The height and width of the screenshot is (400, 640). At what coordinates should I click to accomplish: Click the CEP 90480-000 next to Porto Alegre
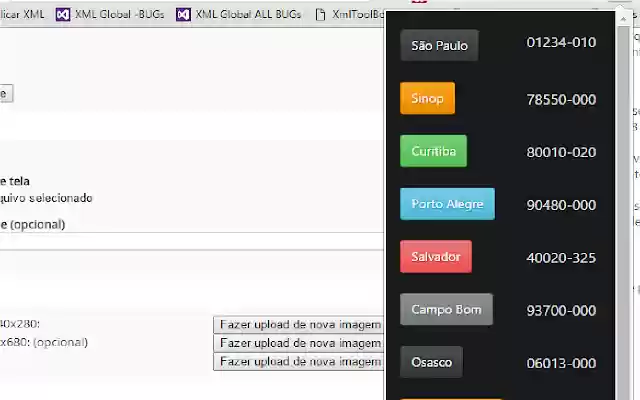tap(561, 205)
